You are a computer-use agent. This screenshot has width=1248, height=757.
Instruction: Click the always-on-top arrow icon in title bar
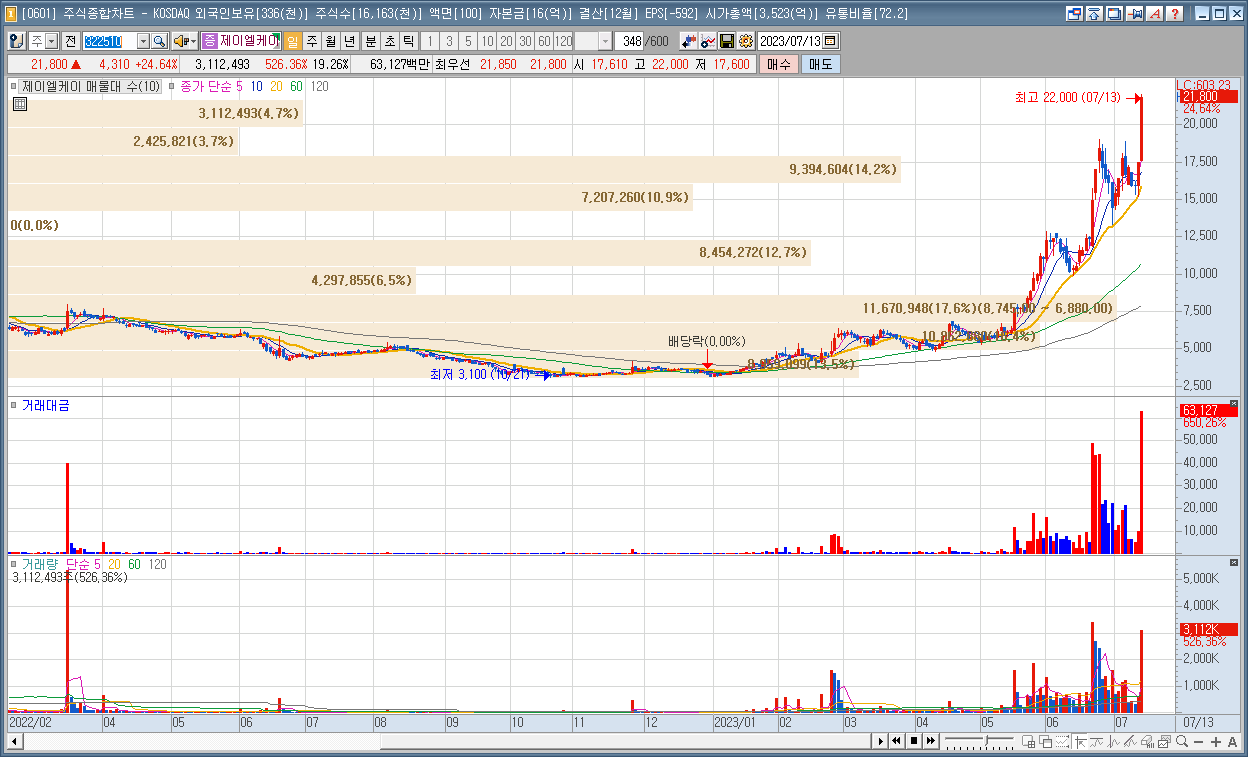pyautogui.click(x=1093, y=14)
